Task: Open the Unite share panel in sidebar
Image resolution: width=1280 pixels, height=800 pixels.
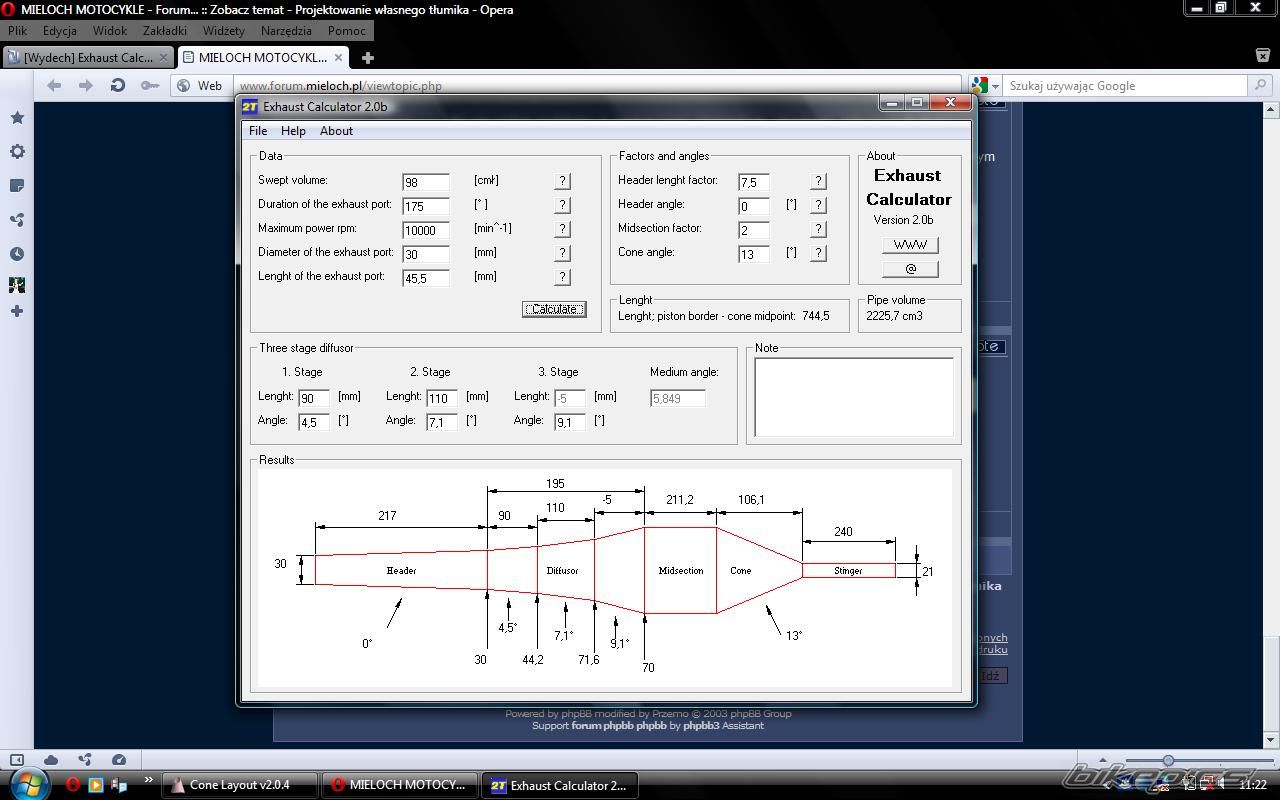Action: [x=17, y=220]
